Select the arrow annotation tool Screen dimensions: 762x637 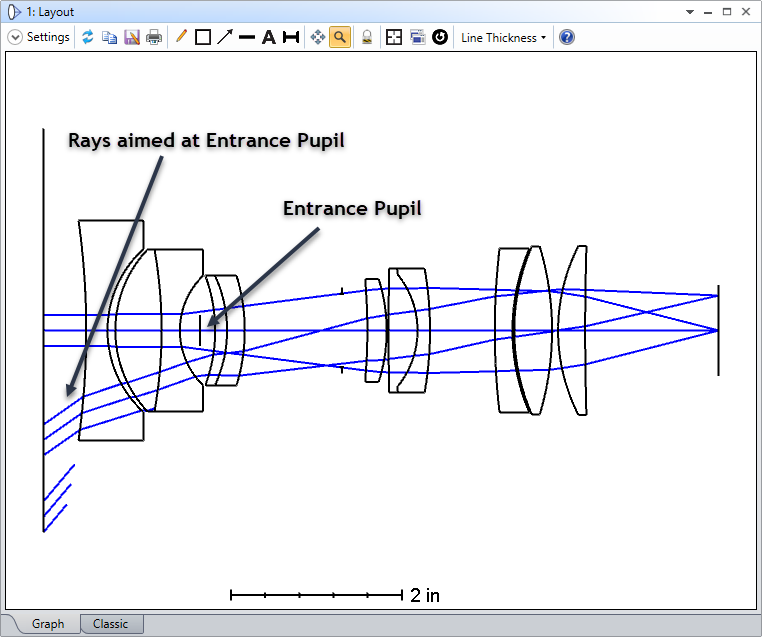tap(225, 37)
